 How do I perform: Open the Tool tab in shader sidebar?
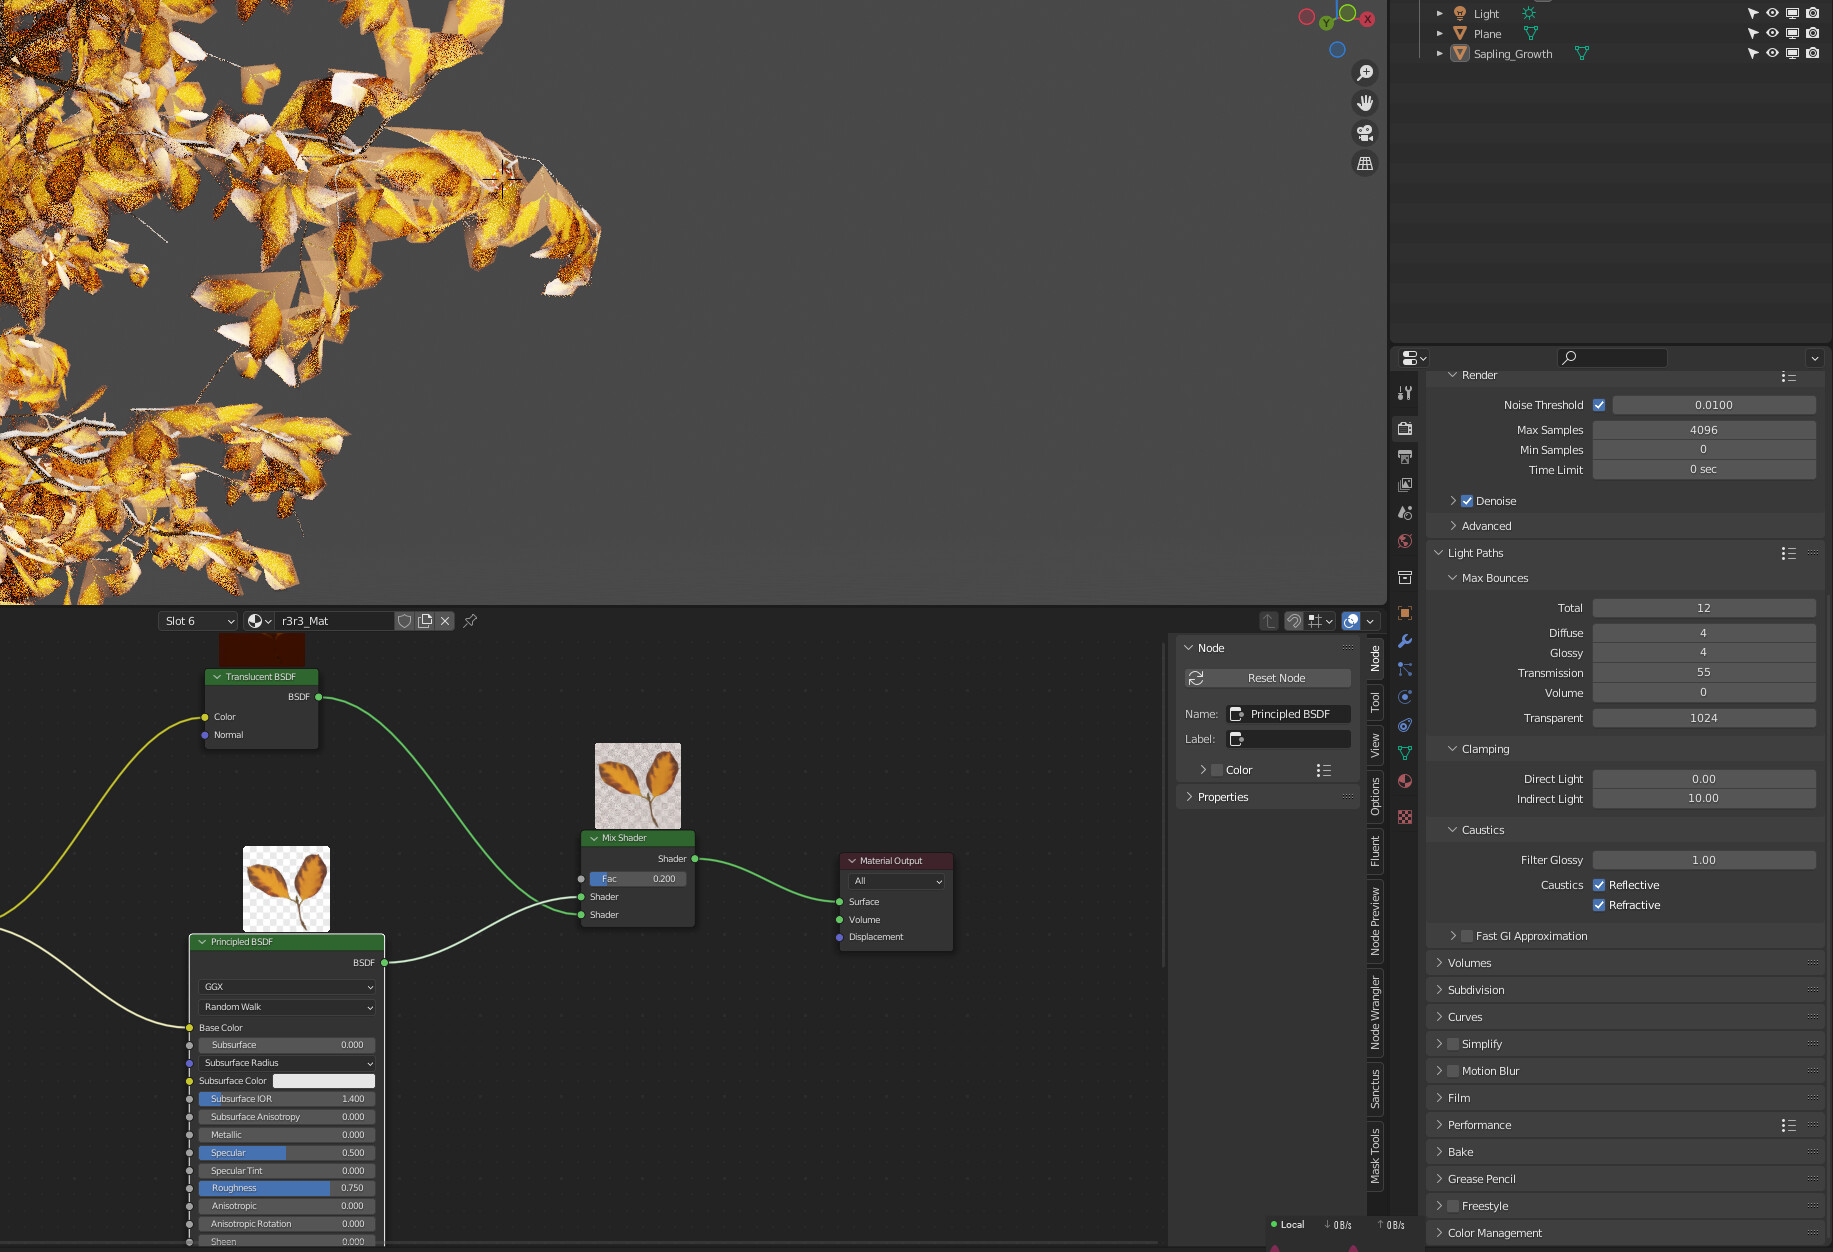click(1373, 700)
